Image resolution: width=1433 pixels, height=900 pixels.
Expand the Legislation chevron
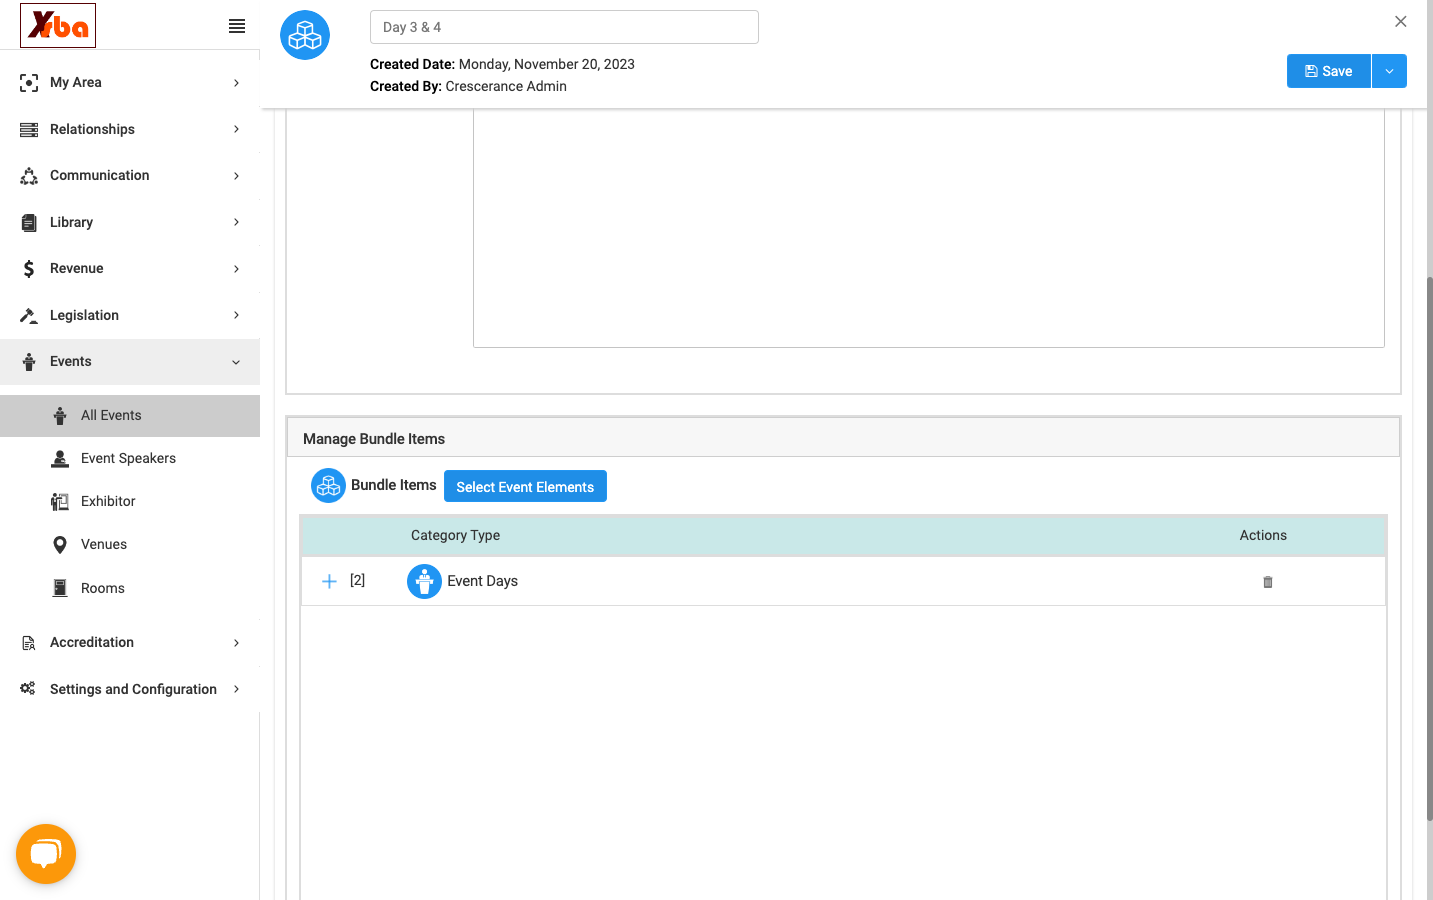tap(237, 315)
